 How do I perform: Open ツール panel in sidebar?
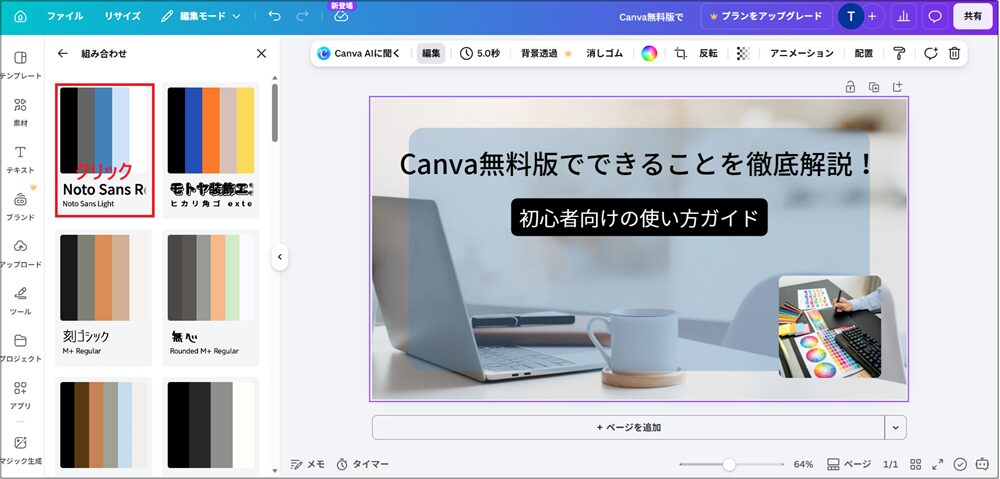pos(20,301)
